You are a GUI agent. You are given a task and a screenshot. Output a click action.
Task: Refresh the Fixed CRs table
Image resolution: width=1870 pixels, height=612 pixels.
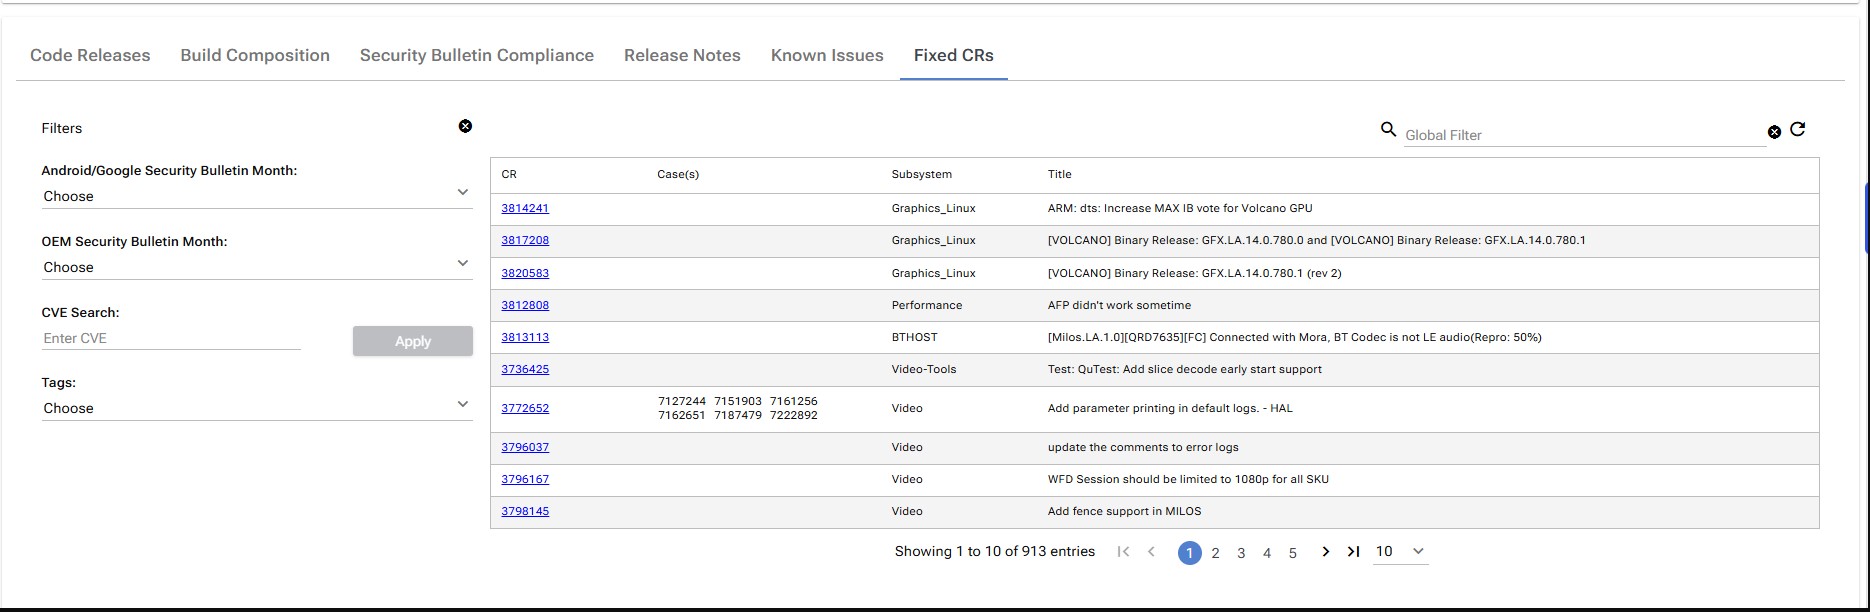(x=1797, y=130)
